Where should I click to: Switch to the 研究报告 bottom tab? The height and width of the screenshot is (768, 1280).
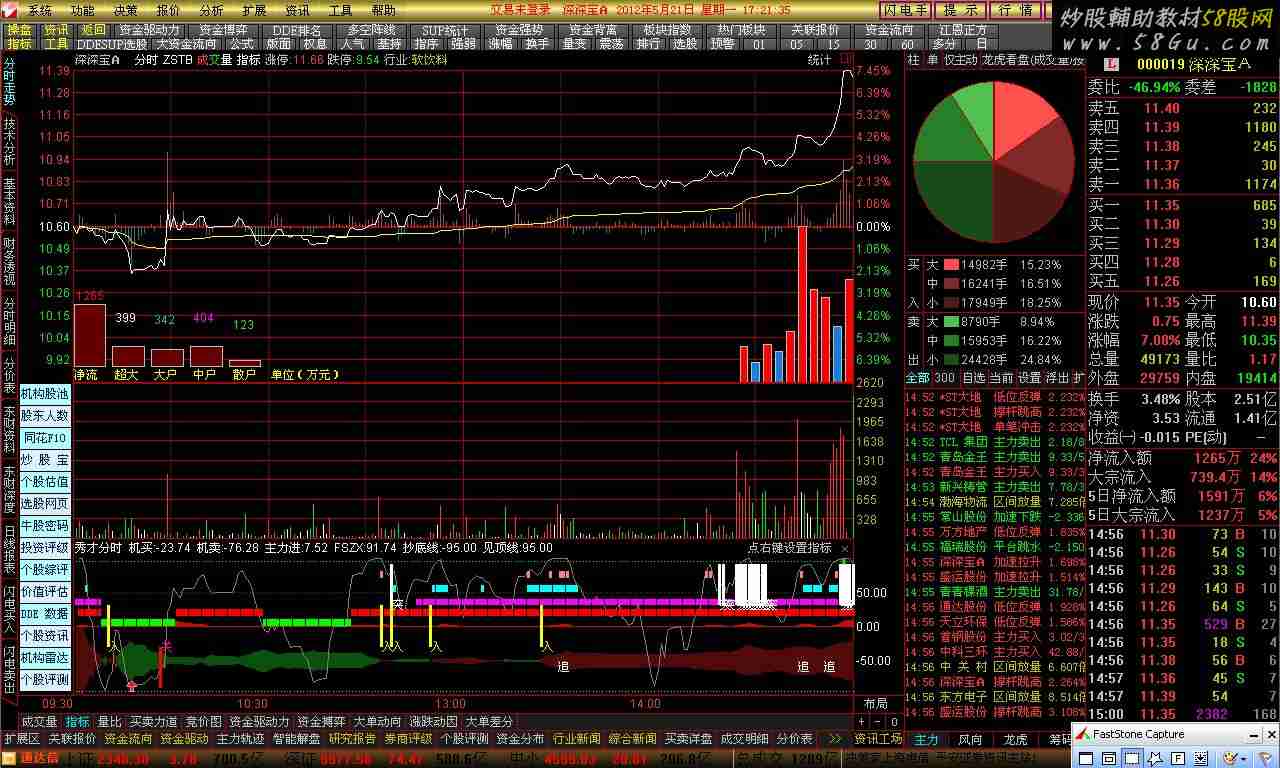point(352,739)
